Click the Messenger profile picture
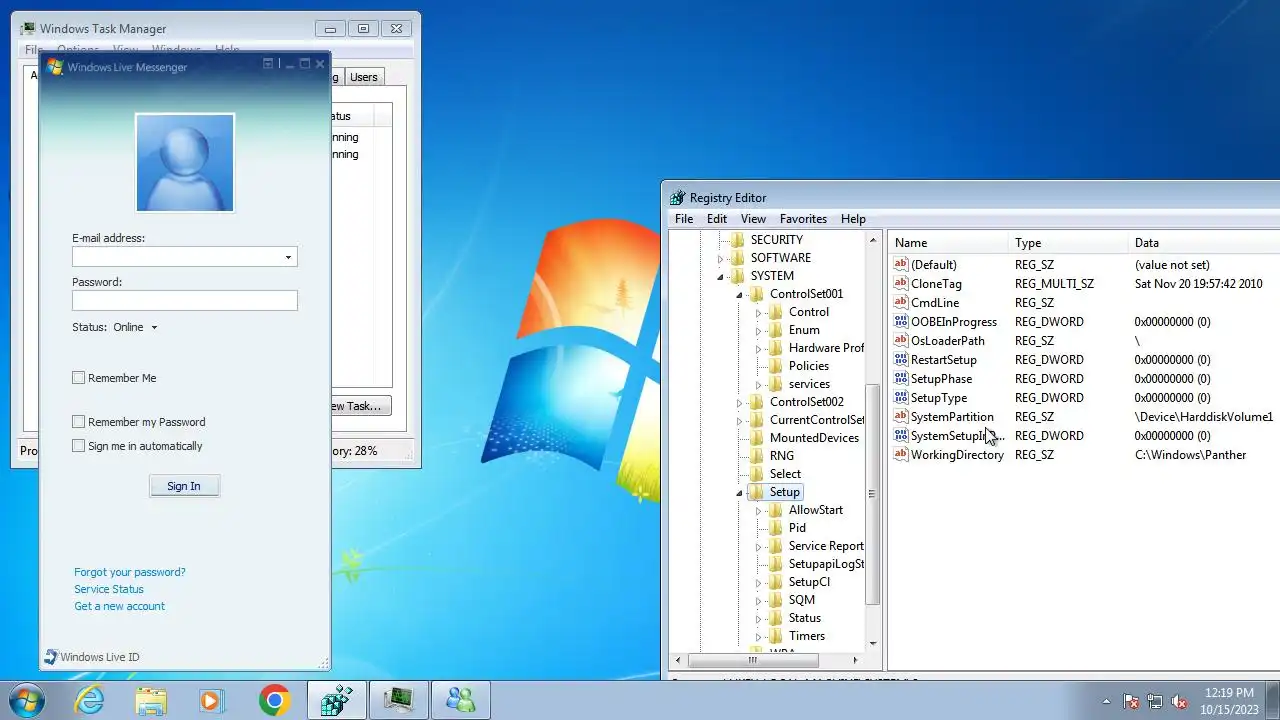Viewport: 1280px width, 720px height. (185, 162)
